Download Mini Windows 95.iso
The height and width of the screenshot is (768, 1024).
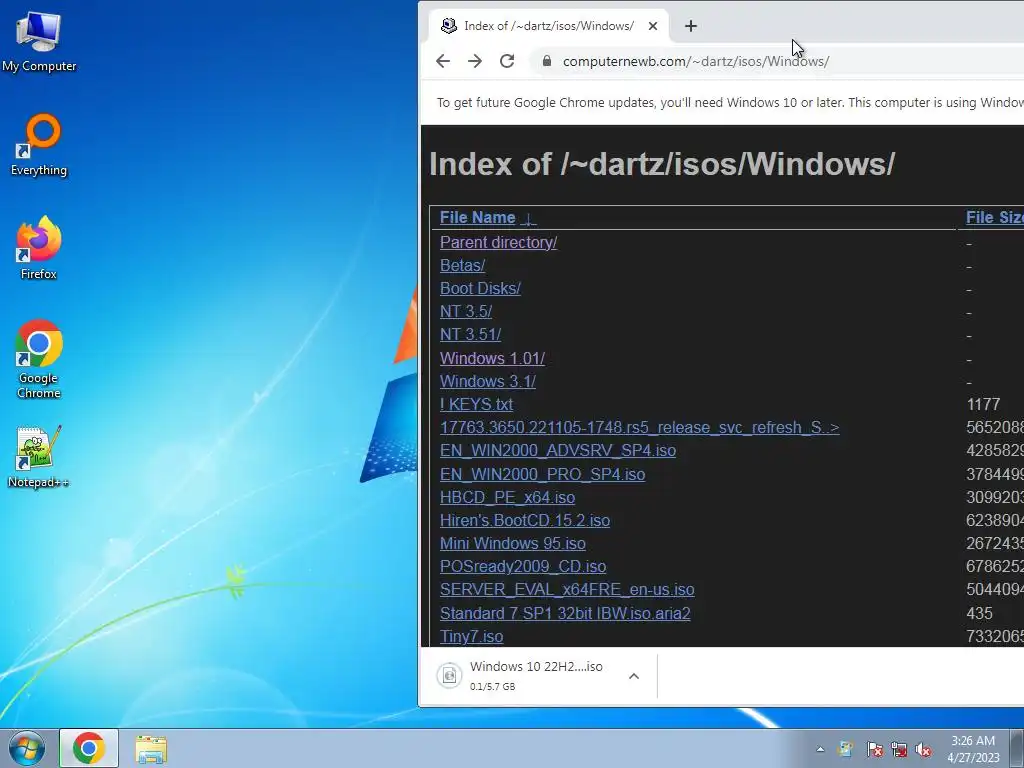point(513,543)
